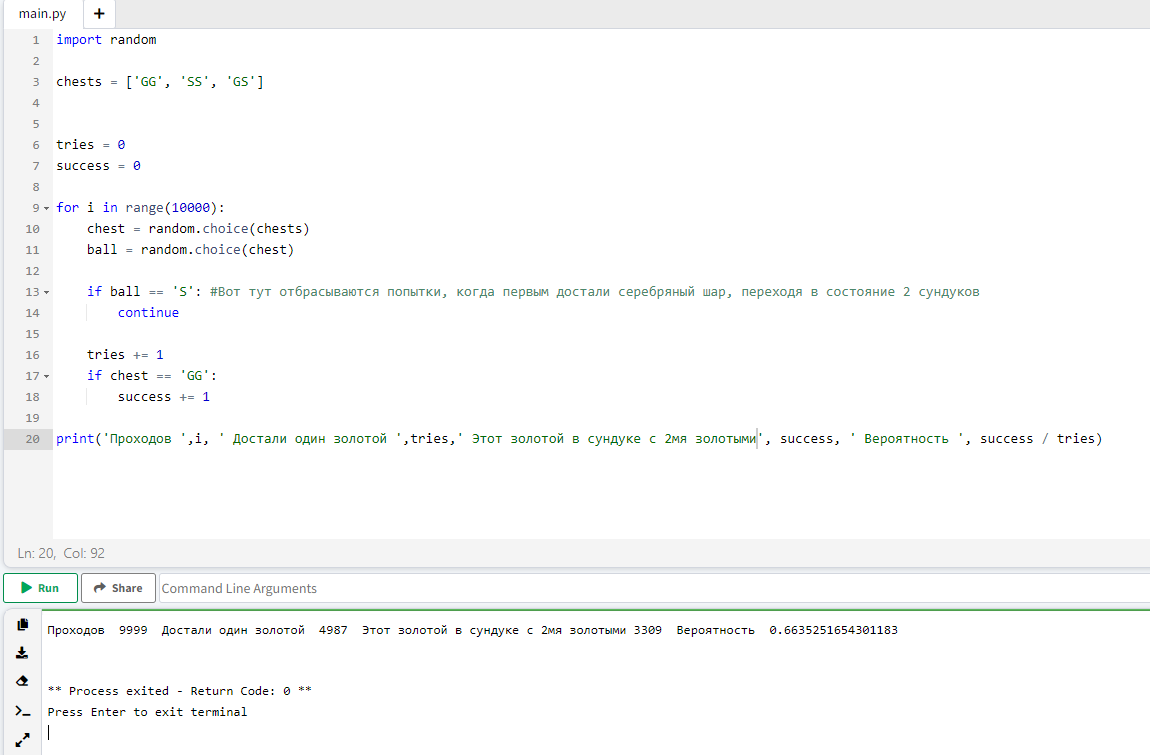Image resolution: width=1150 pixels, height=755 pixels.
Task: Share the code via Share button
Action: [118, 588]
